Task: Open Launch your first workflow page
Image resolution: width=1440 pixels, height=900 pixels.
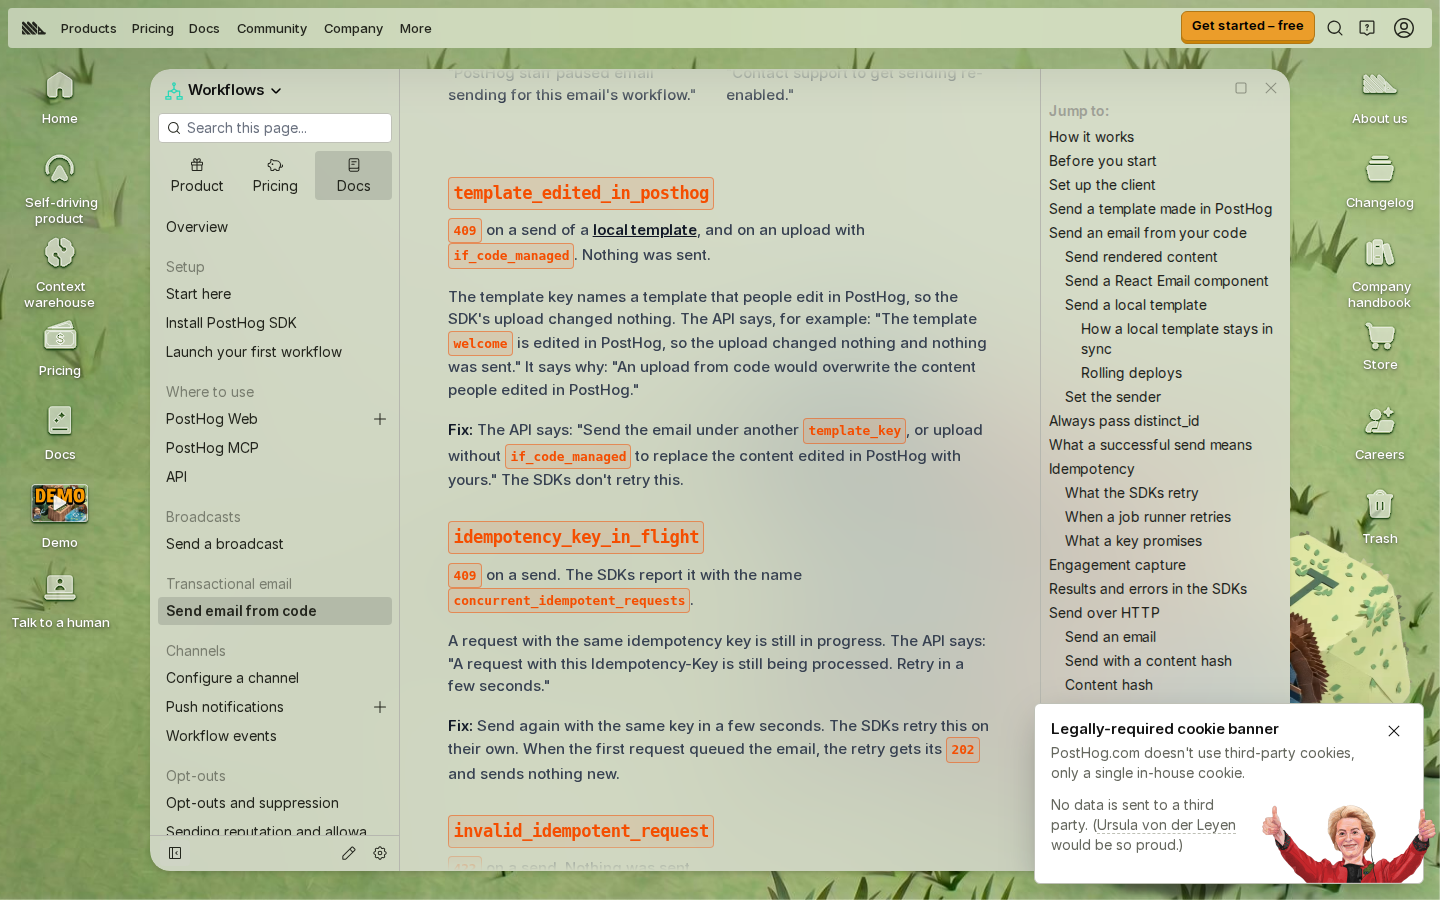Action: tap(254, 352)
